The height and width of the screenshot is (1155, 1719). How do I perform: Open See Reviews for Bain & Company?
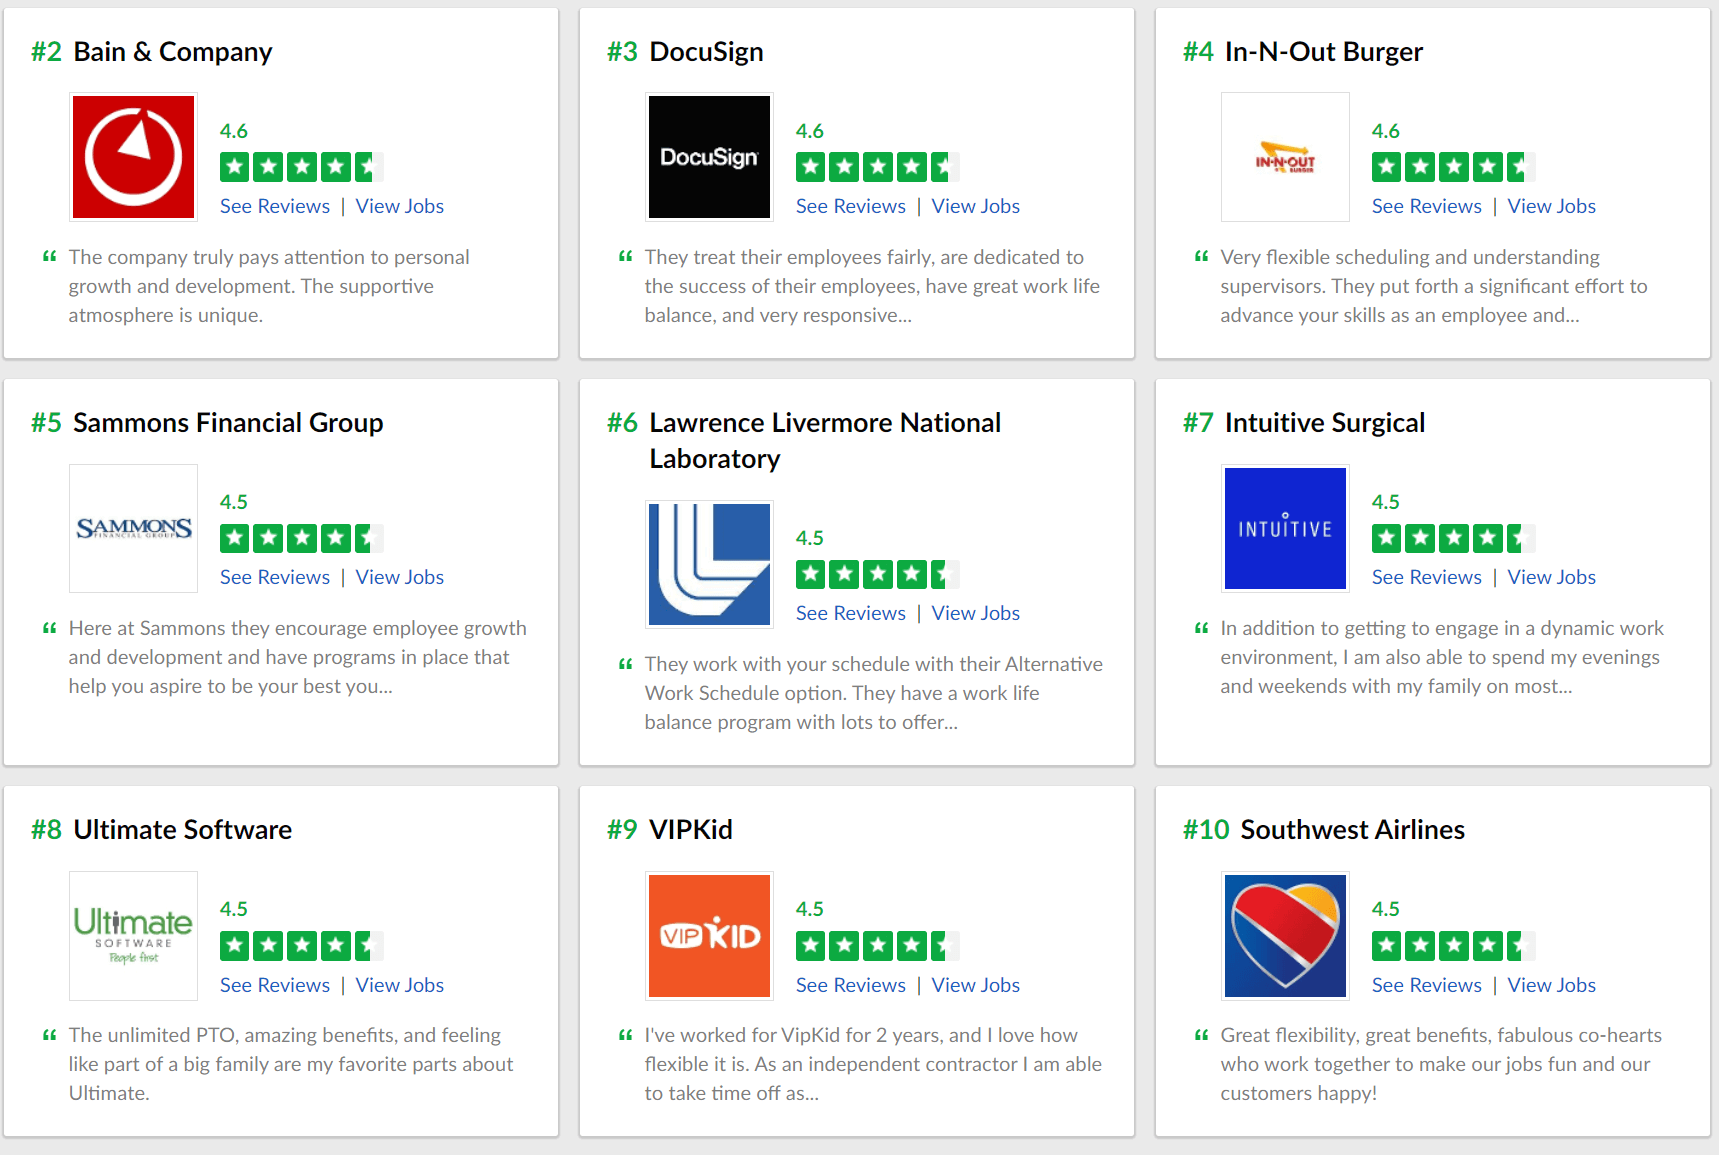[274, 206]
